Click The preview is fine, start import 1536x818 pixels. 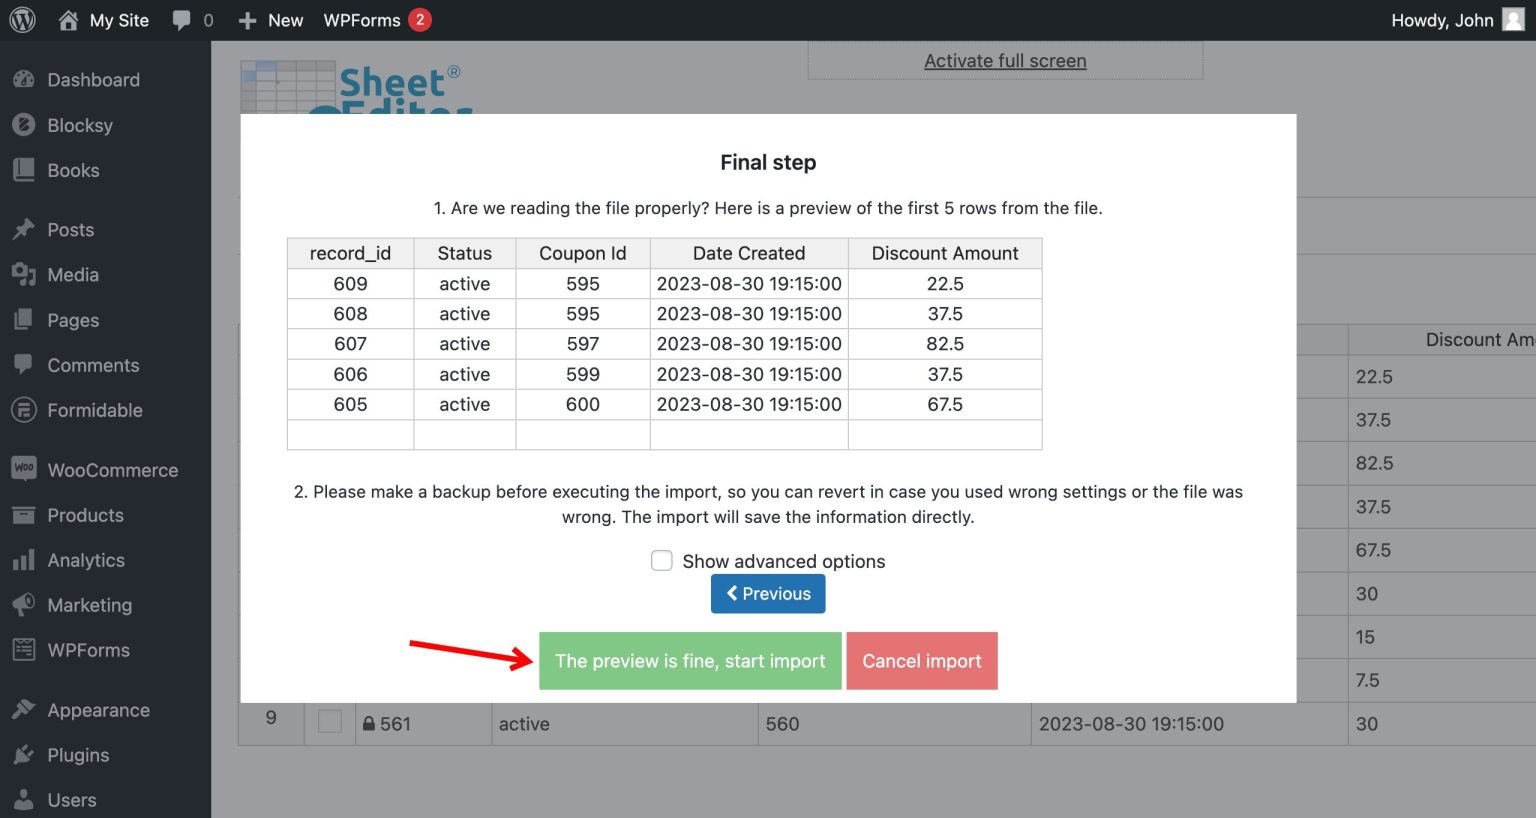tap(689, 661)
